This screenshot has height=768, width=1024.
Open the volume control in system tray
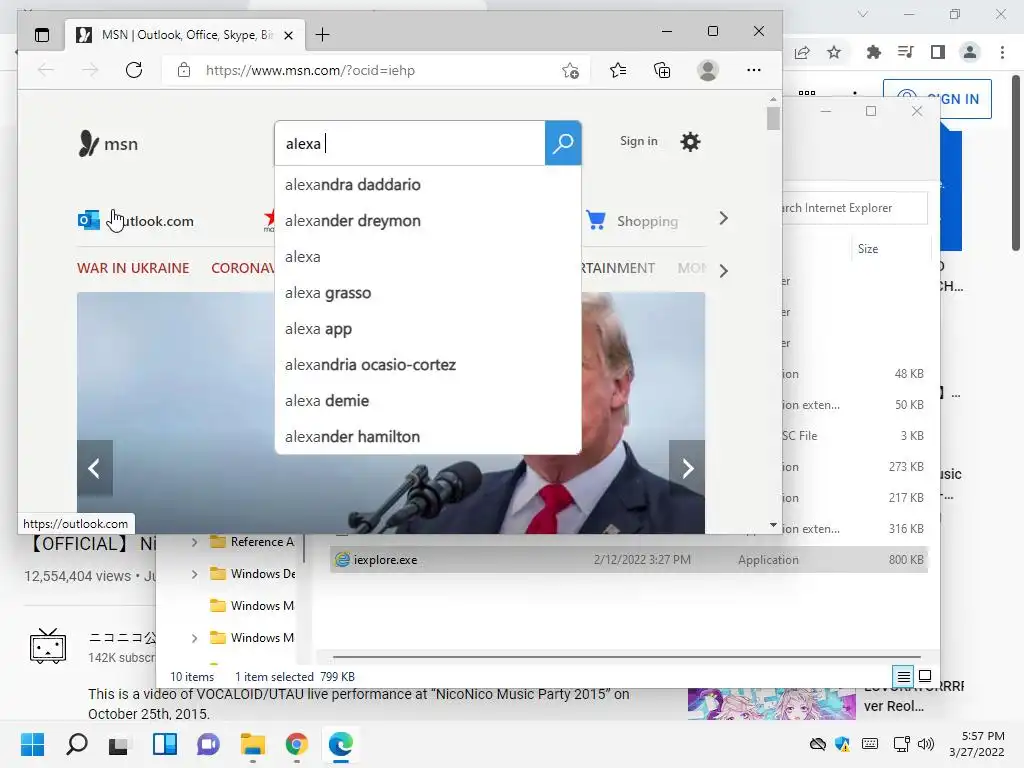tap(925, 744)
